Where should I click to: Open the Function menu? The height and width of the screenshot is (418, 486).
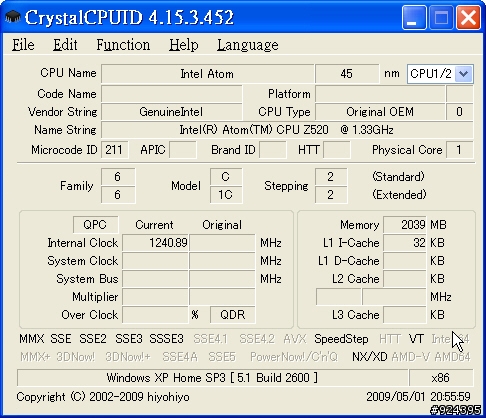click(123, 45)
